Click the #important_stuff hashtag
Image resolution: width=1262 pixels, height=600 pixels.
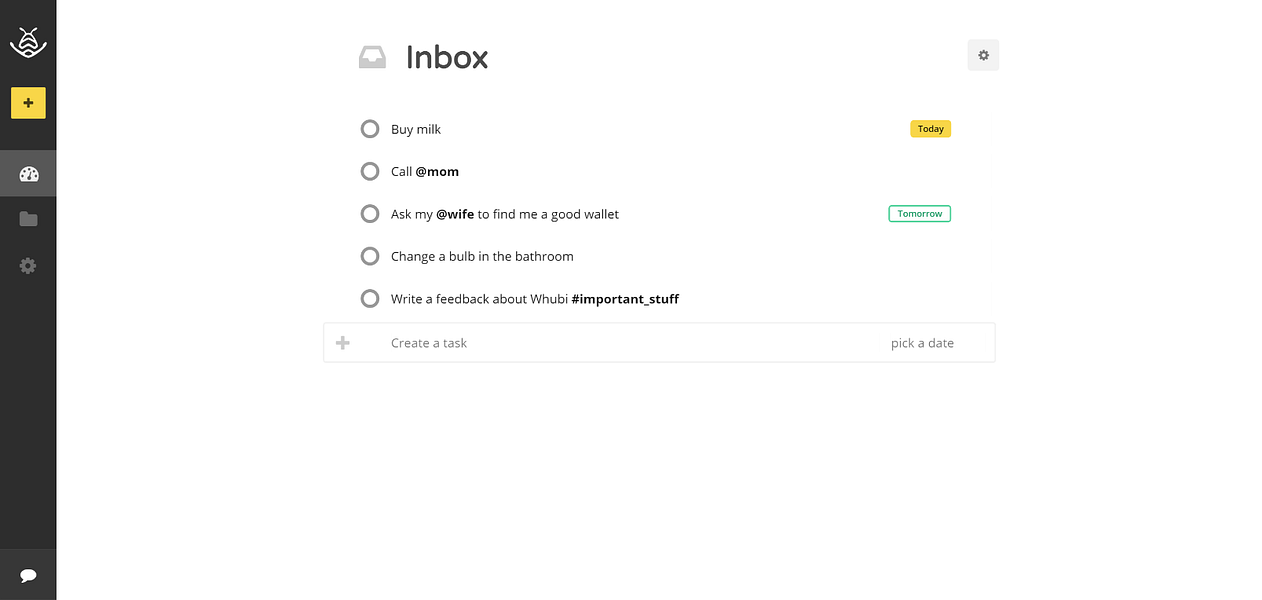click(625, 299)
